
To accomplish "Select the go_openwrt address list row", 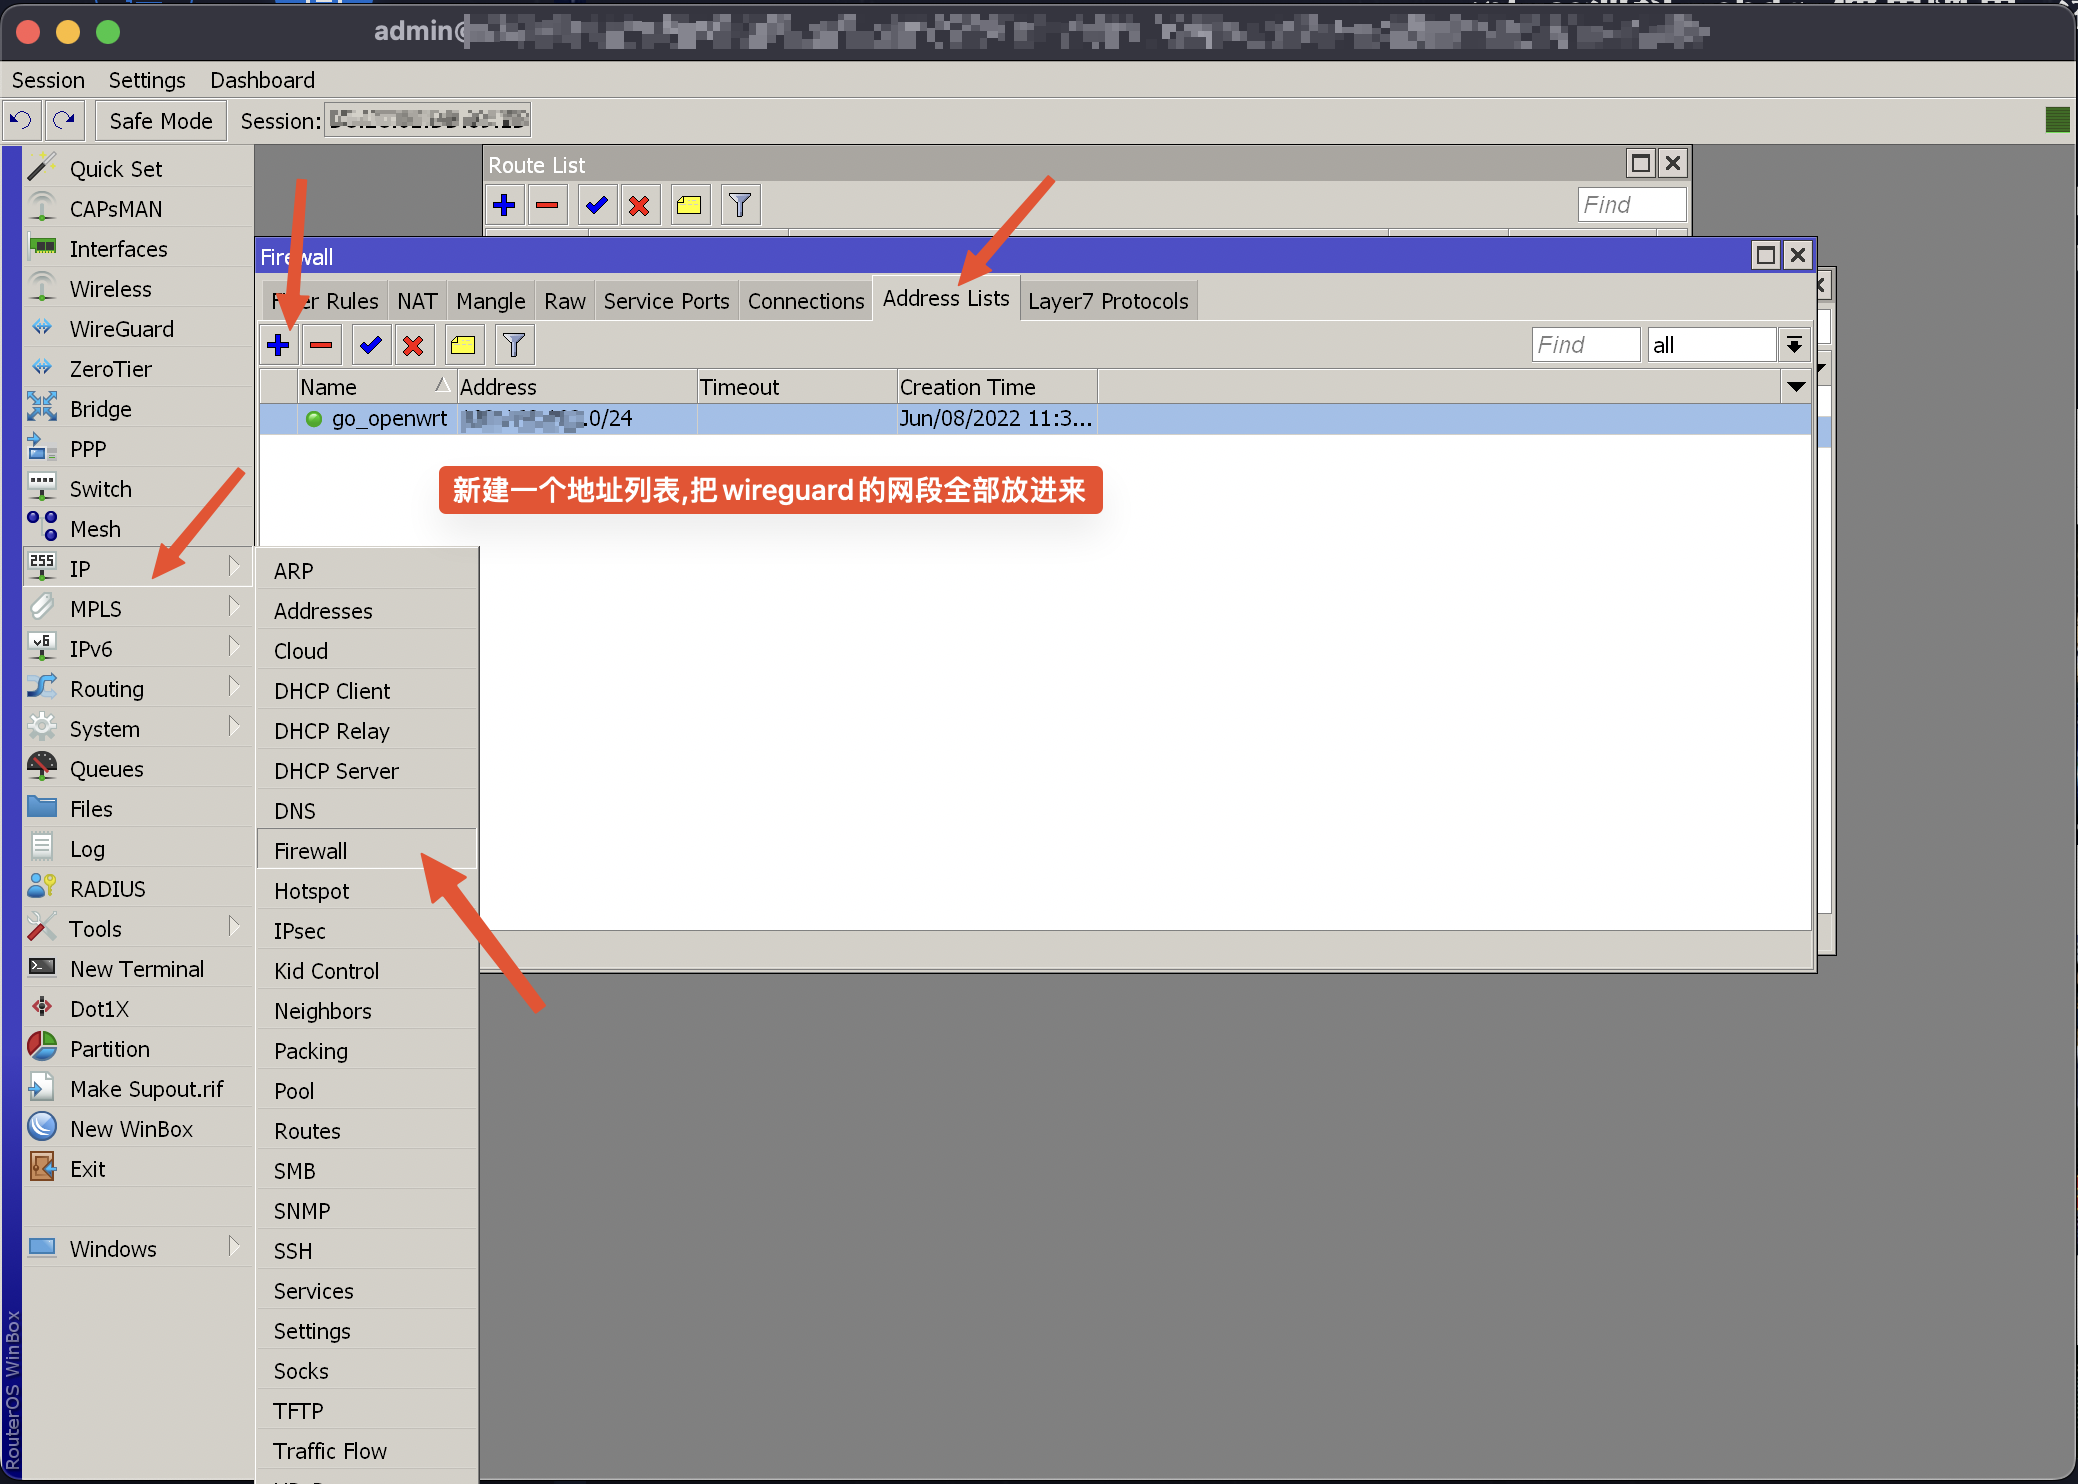I will click(390, 419).
